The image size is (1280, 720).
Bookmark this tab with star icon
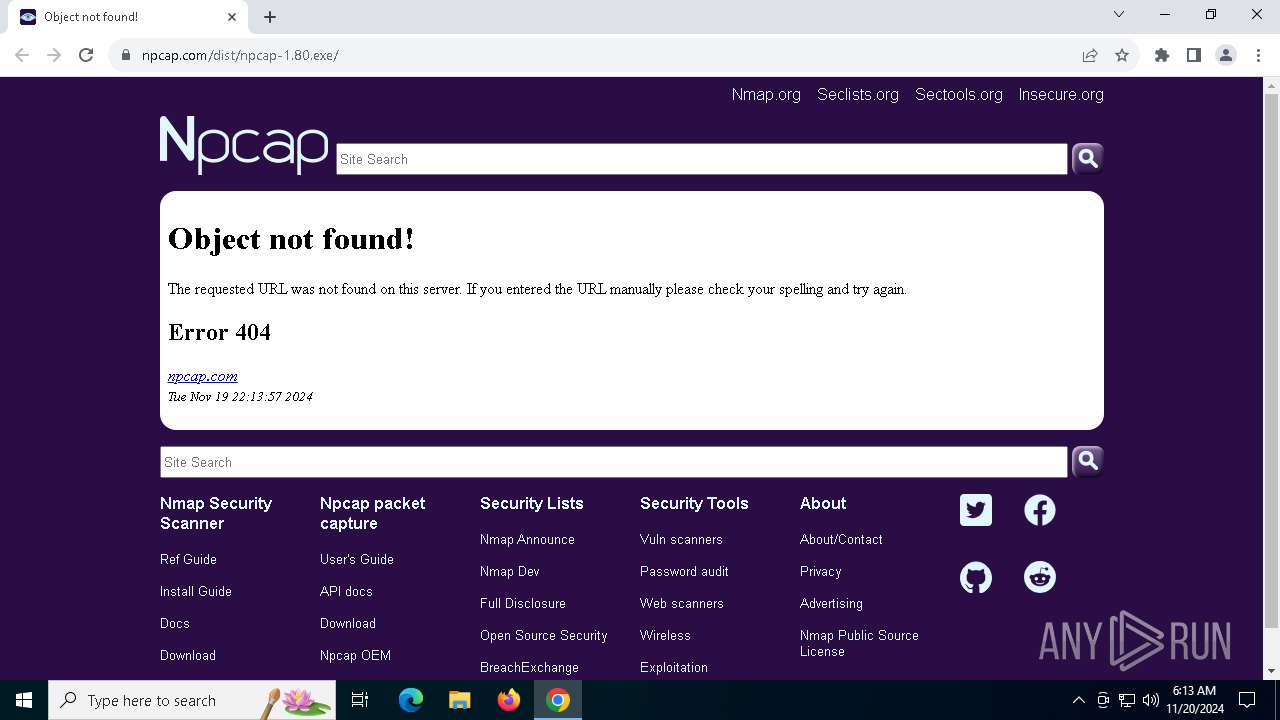click(1122, 55)
